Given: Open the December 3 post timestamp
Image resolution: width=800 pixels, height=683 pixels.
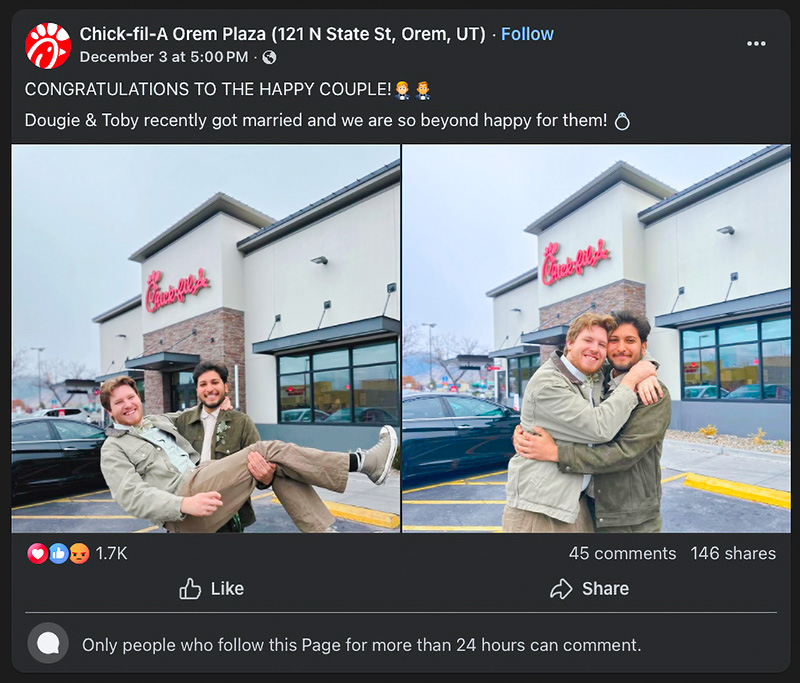Looking at the screenshot, I should (x=163, y=57).
